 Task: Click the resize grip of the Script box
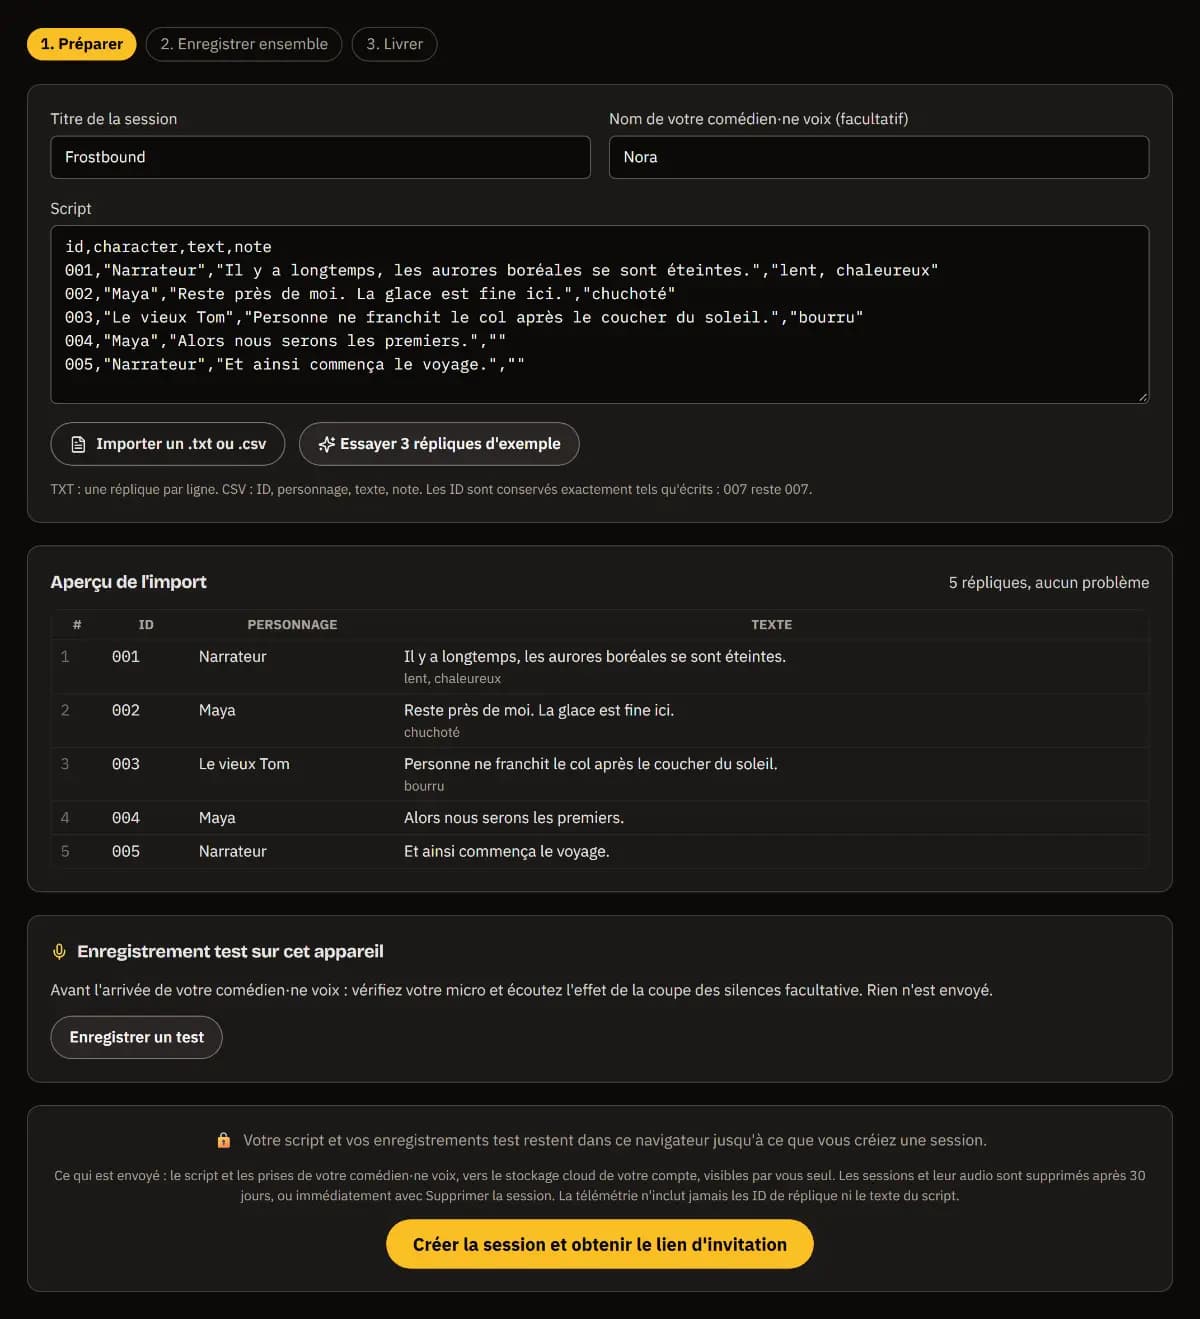point(1142,396)
